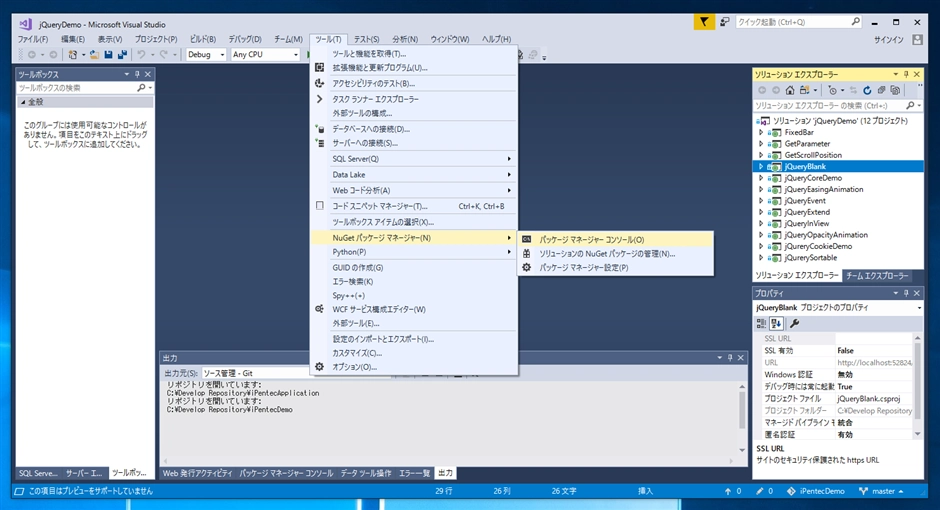Click the feedback icon beside Quick Launch
The image size is (940, 510).
(724, 22)
